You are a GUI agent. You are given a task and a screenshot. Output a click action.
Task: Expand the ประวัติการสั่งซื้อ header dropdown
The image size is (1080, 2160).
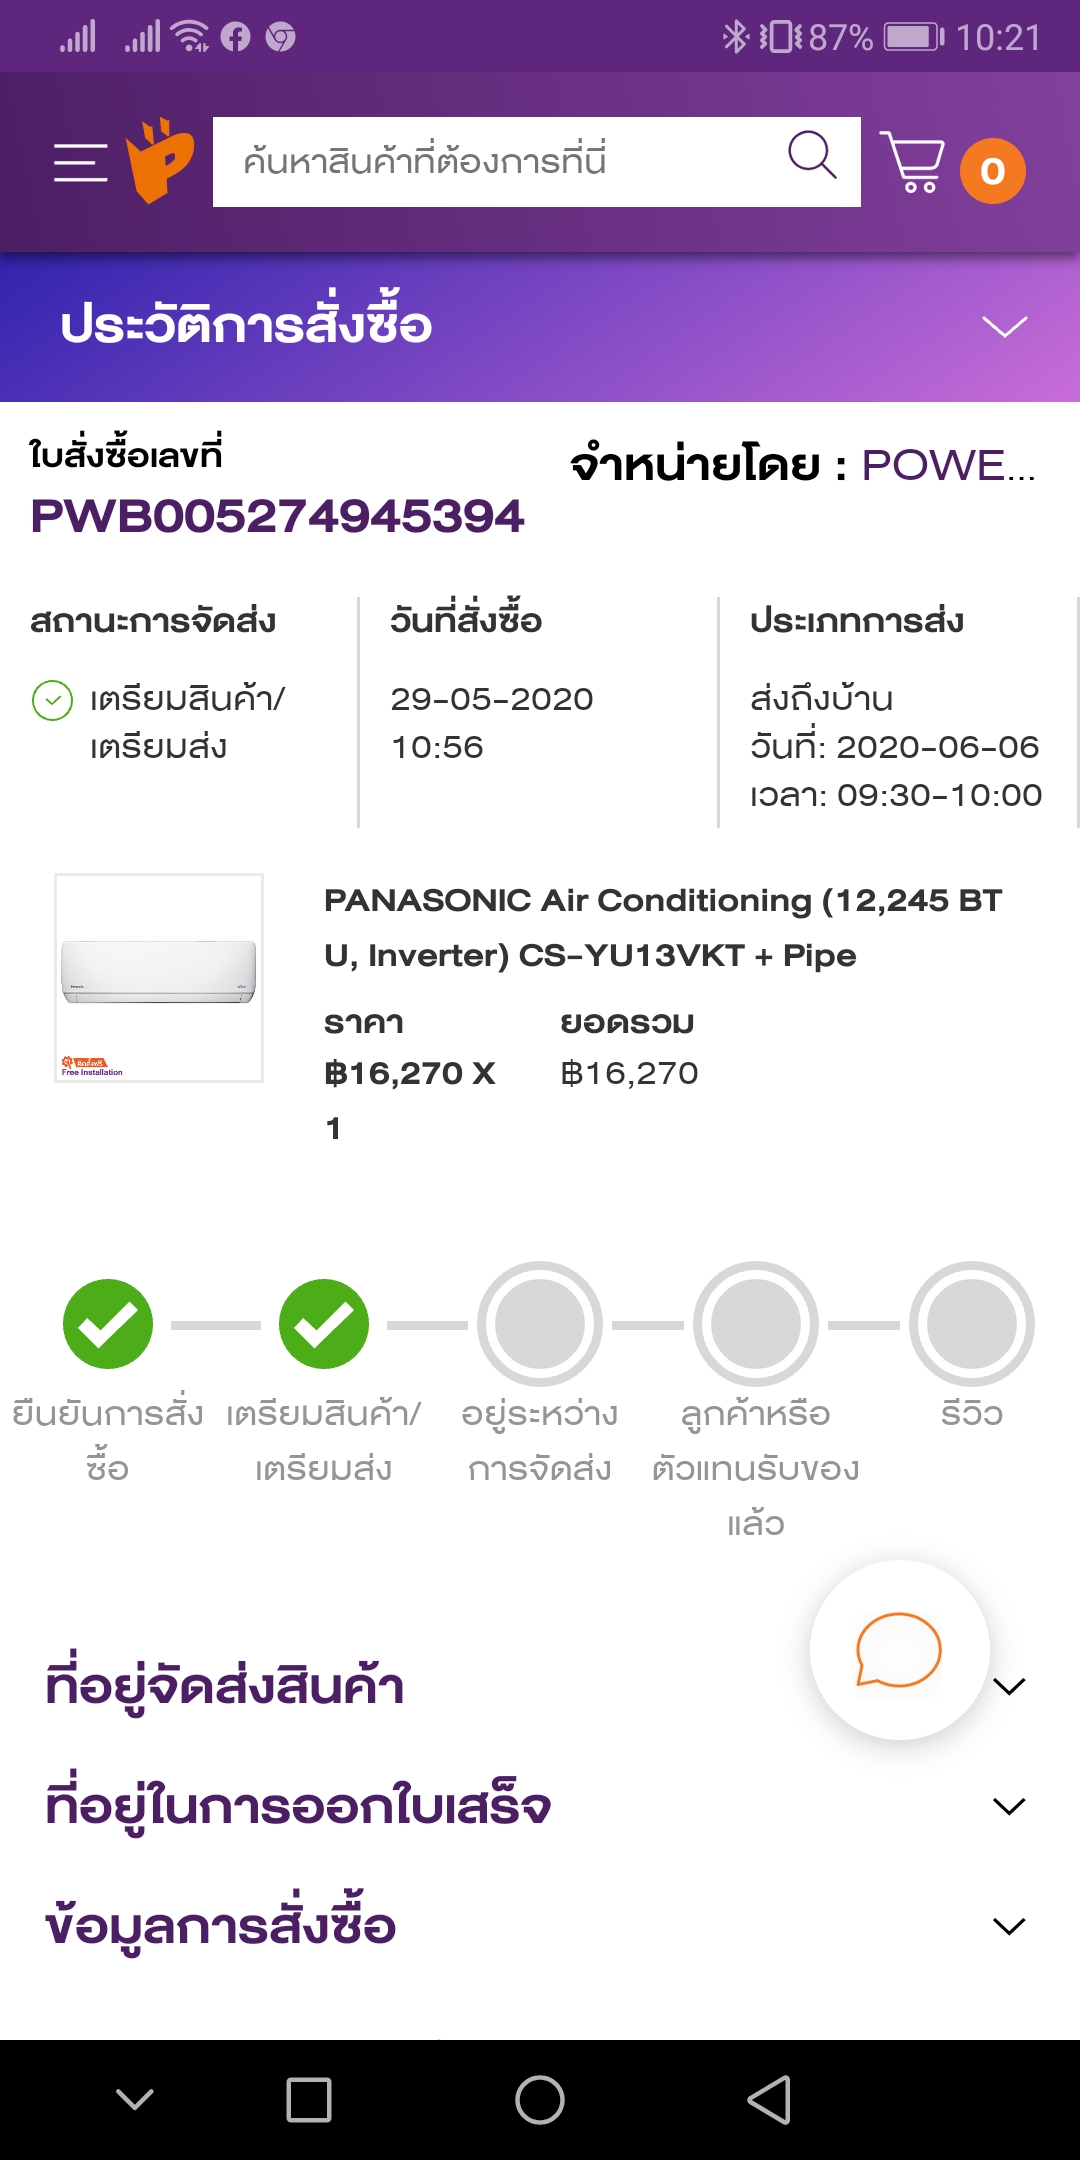[1004, 327]
